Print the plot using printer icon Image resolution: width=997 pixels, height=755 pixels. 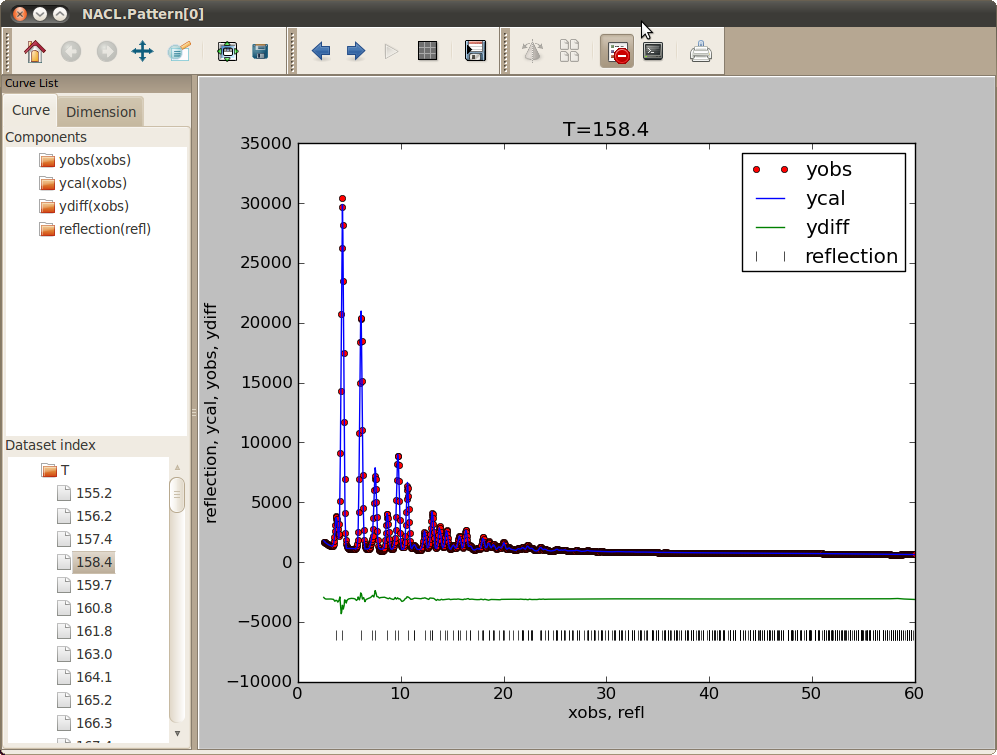tap(701, 52)
